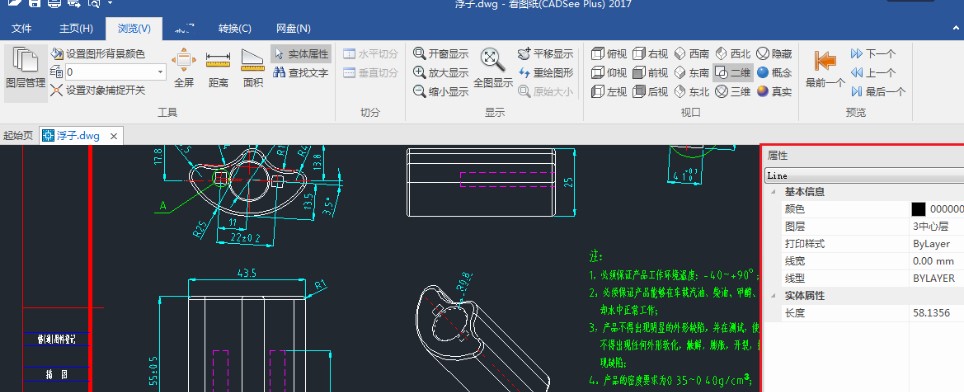
Task: Switch to 转换(C) ribbon tab
Action: point(235,28)
